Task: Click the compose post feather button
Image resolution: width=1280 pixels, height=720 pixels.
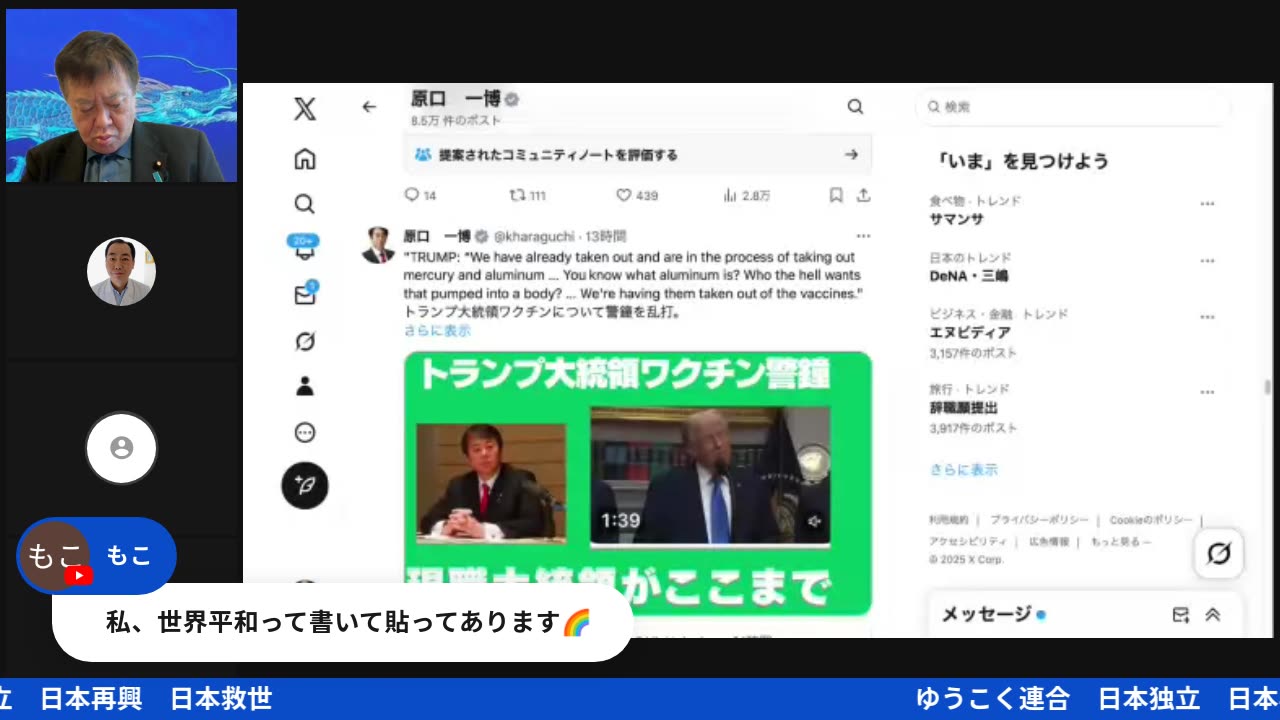Action: coord(305,485)
